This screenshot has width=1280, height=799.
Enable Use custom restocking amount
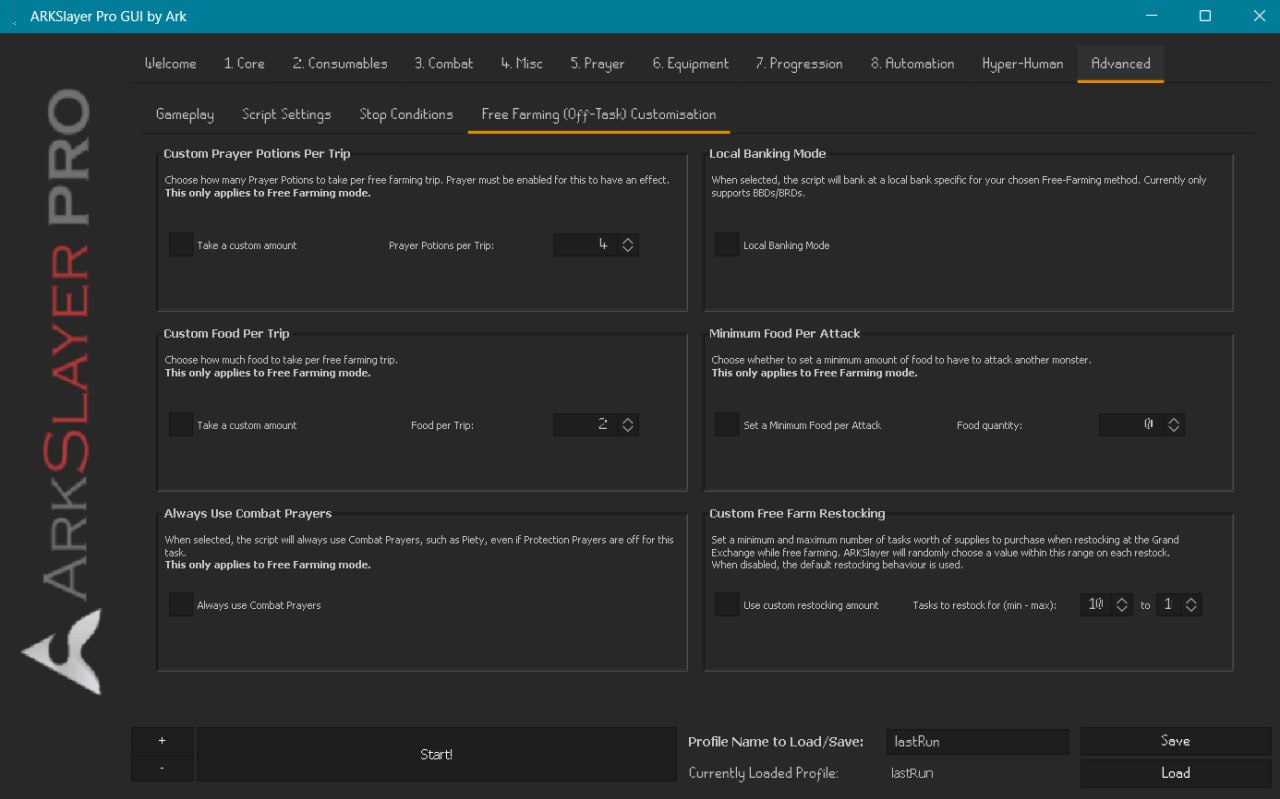pyautogui.click(x=727, y=605)
